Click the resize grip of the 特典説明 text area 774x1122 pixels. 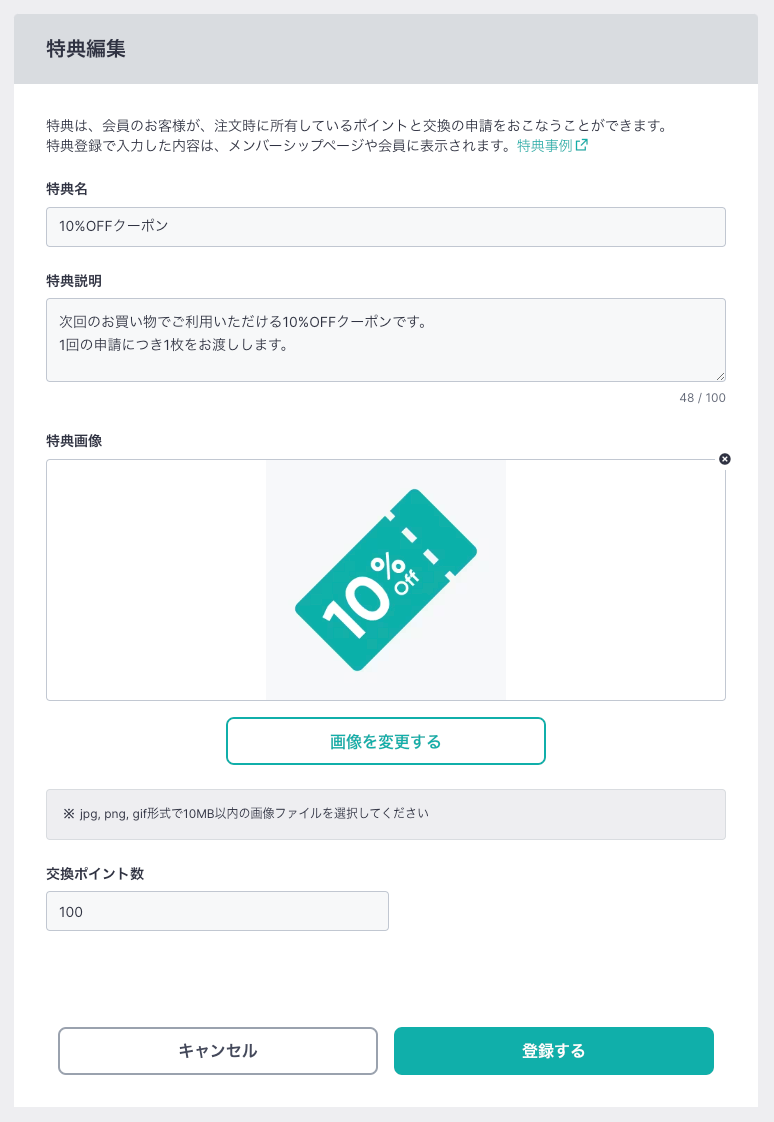click(720, 376)
